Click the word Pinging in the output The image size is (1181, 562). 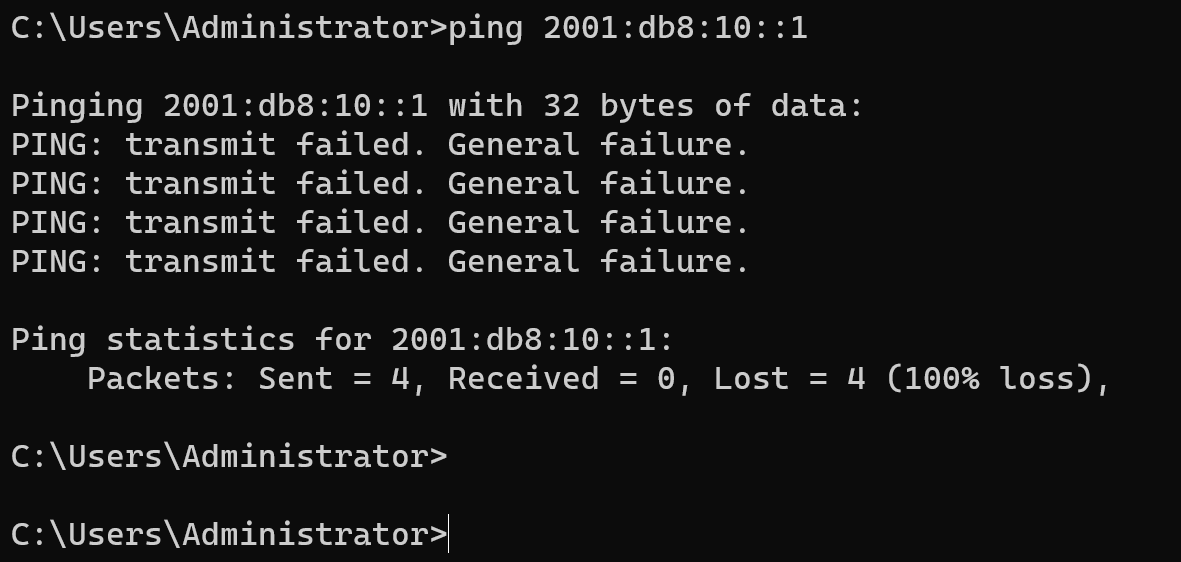click(x=77, y=106)
